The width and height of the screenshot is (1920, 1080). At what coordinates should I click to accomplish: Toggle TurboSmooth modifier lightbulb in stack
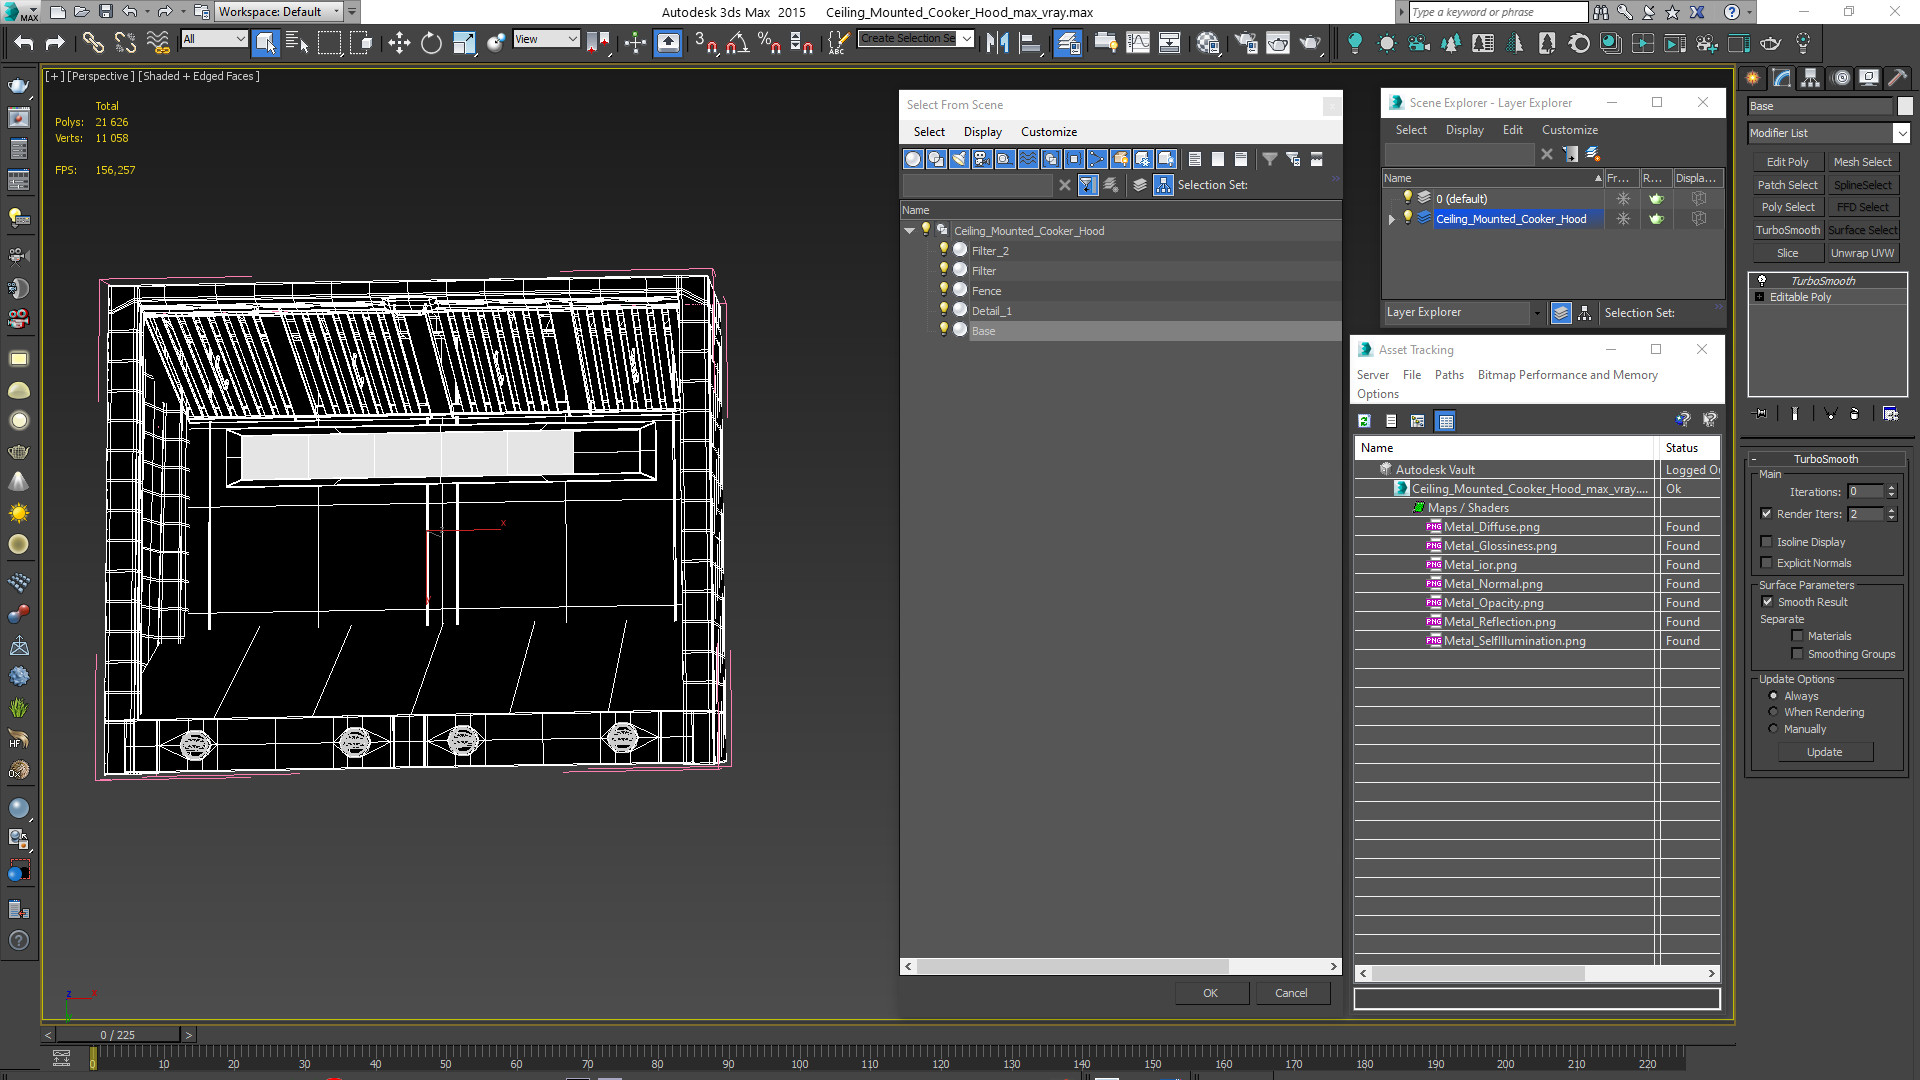(1762, 281)
